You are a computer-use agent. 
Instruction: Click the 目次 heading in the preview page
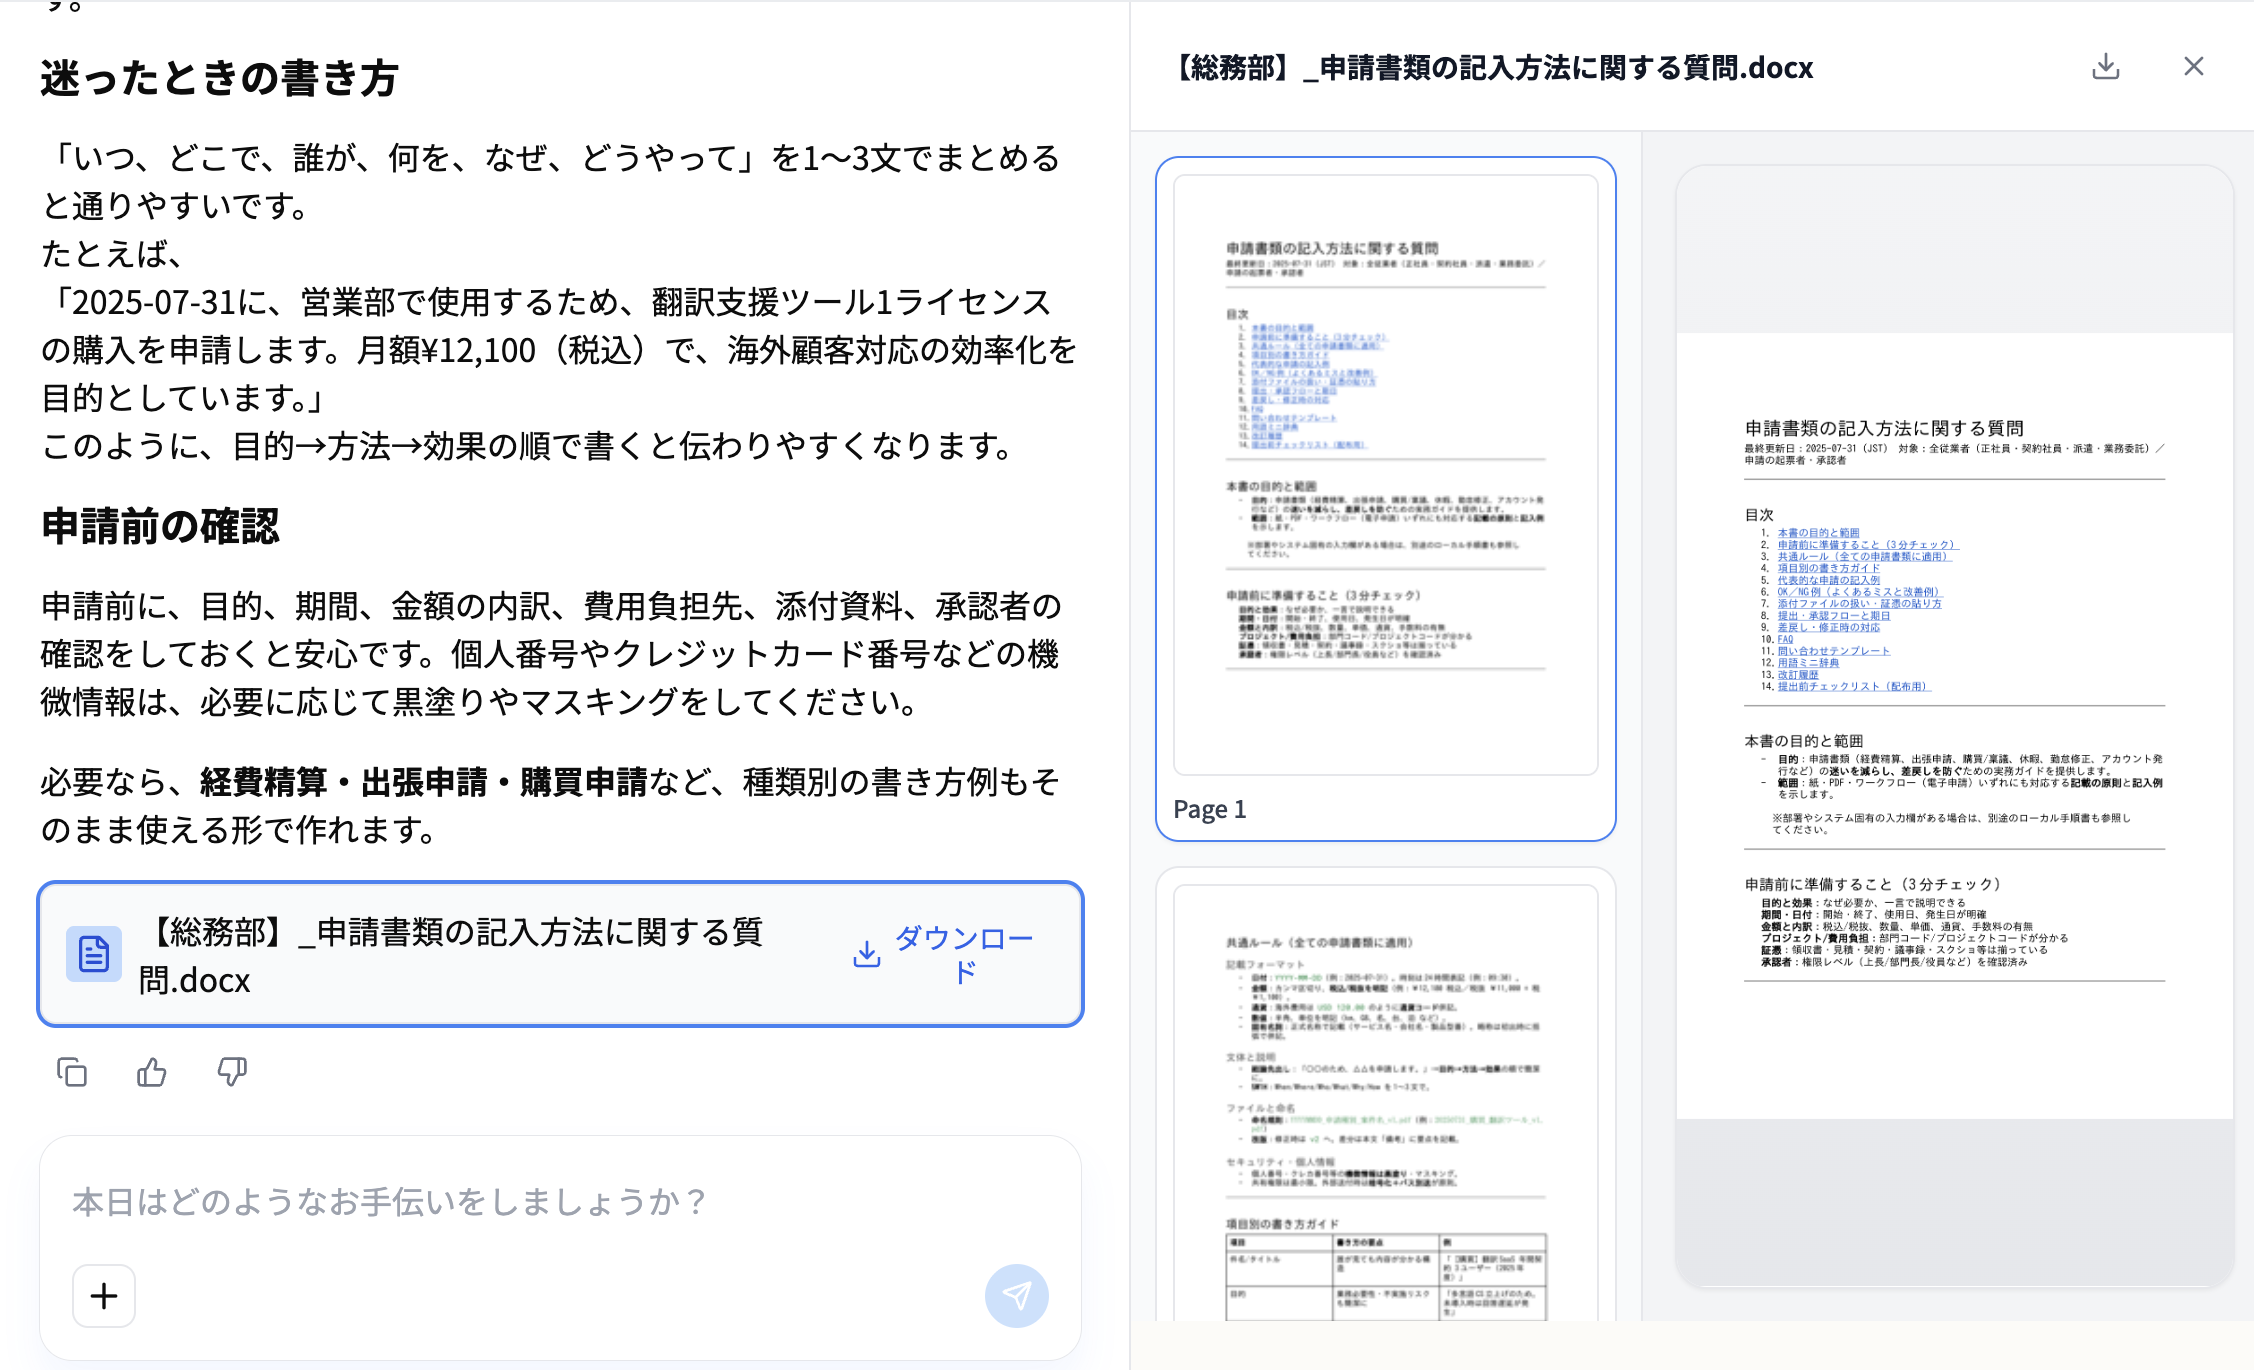tap(1759, 515)
